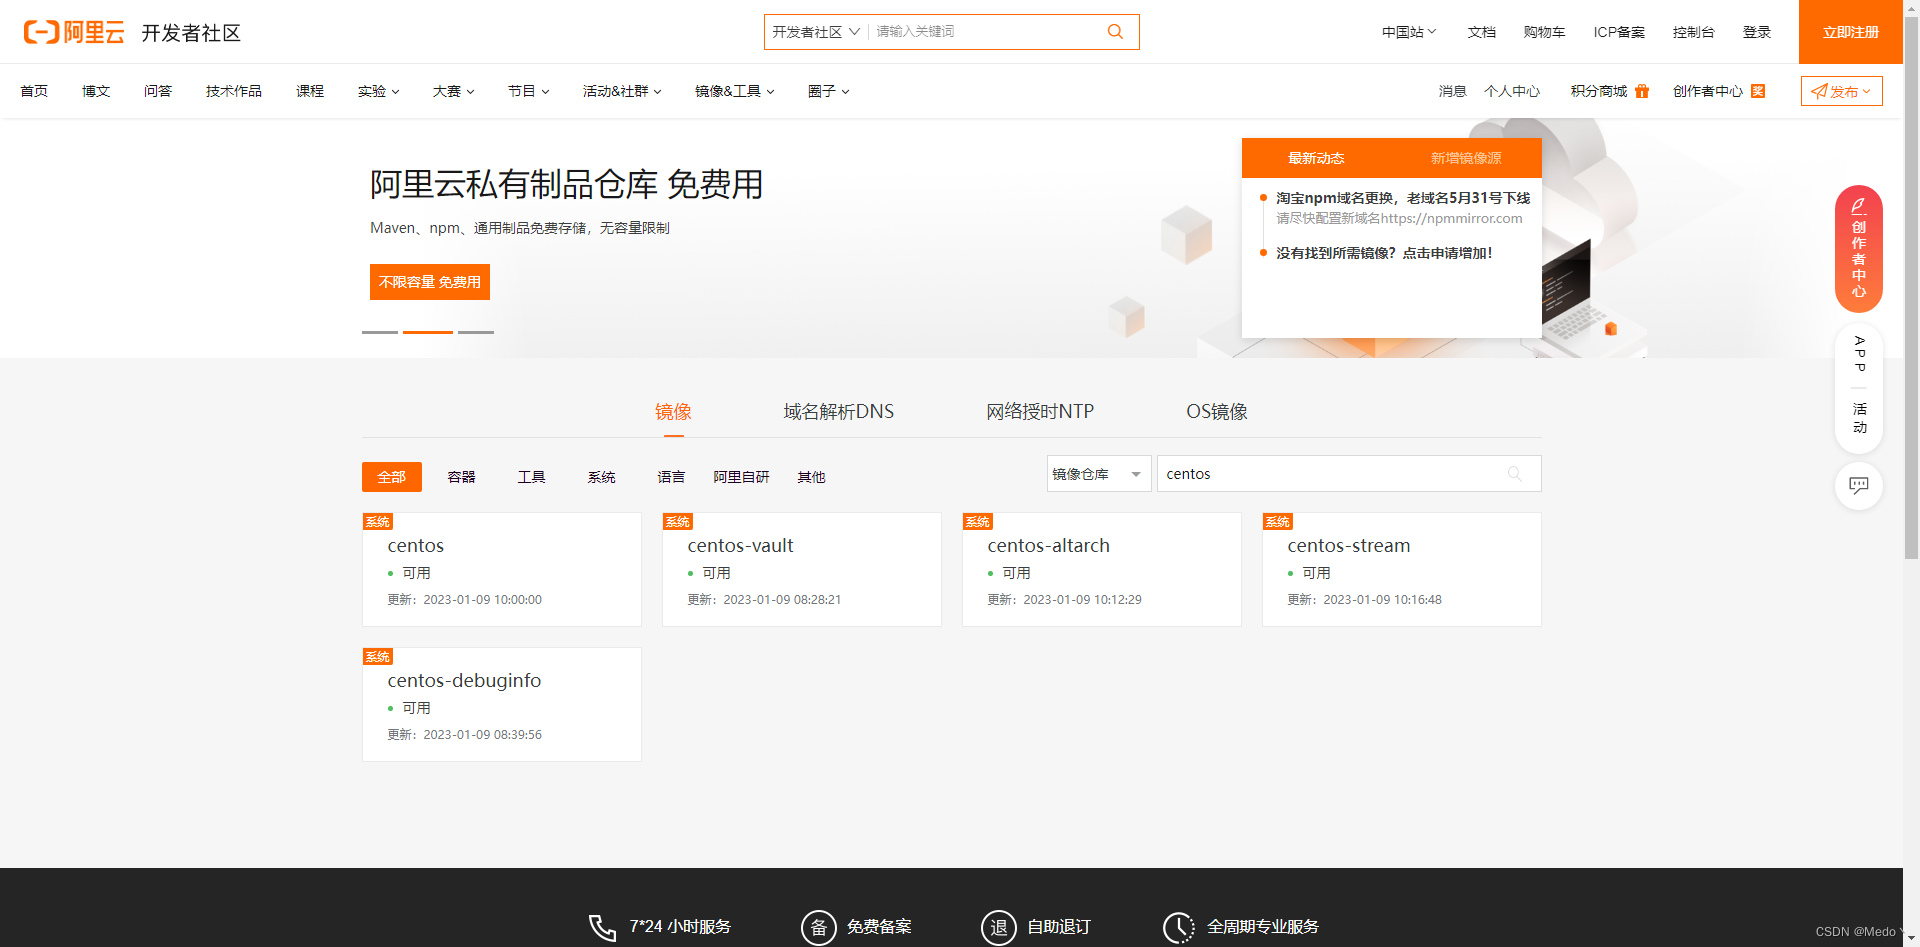
Task: Expand the 实验 nav menu
Action: [x=379, y=91]
